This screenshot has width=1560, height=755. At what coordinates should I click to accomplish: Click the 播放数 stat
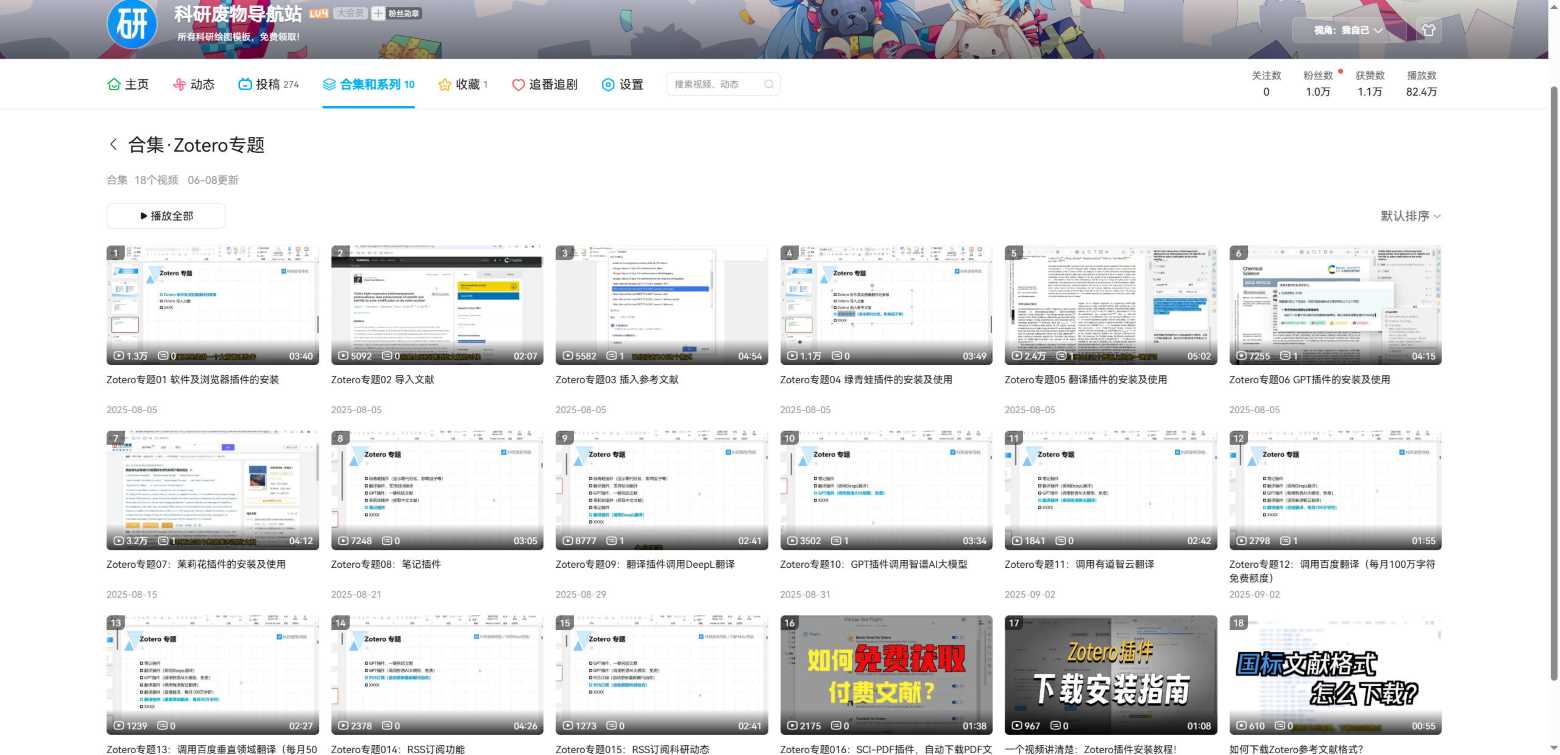(1422, 84)
